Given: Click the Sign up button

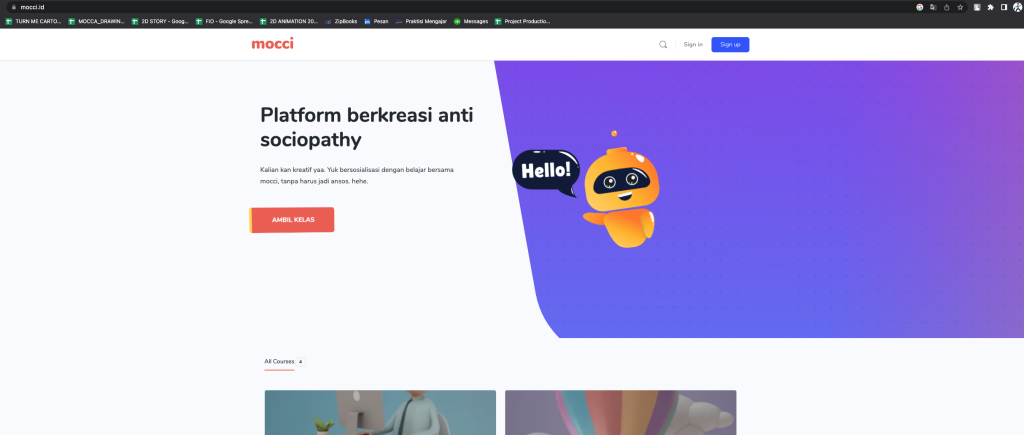Looking at the screenshot, I should 730,44.
